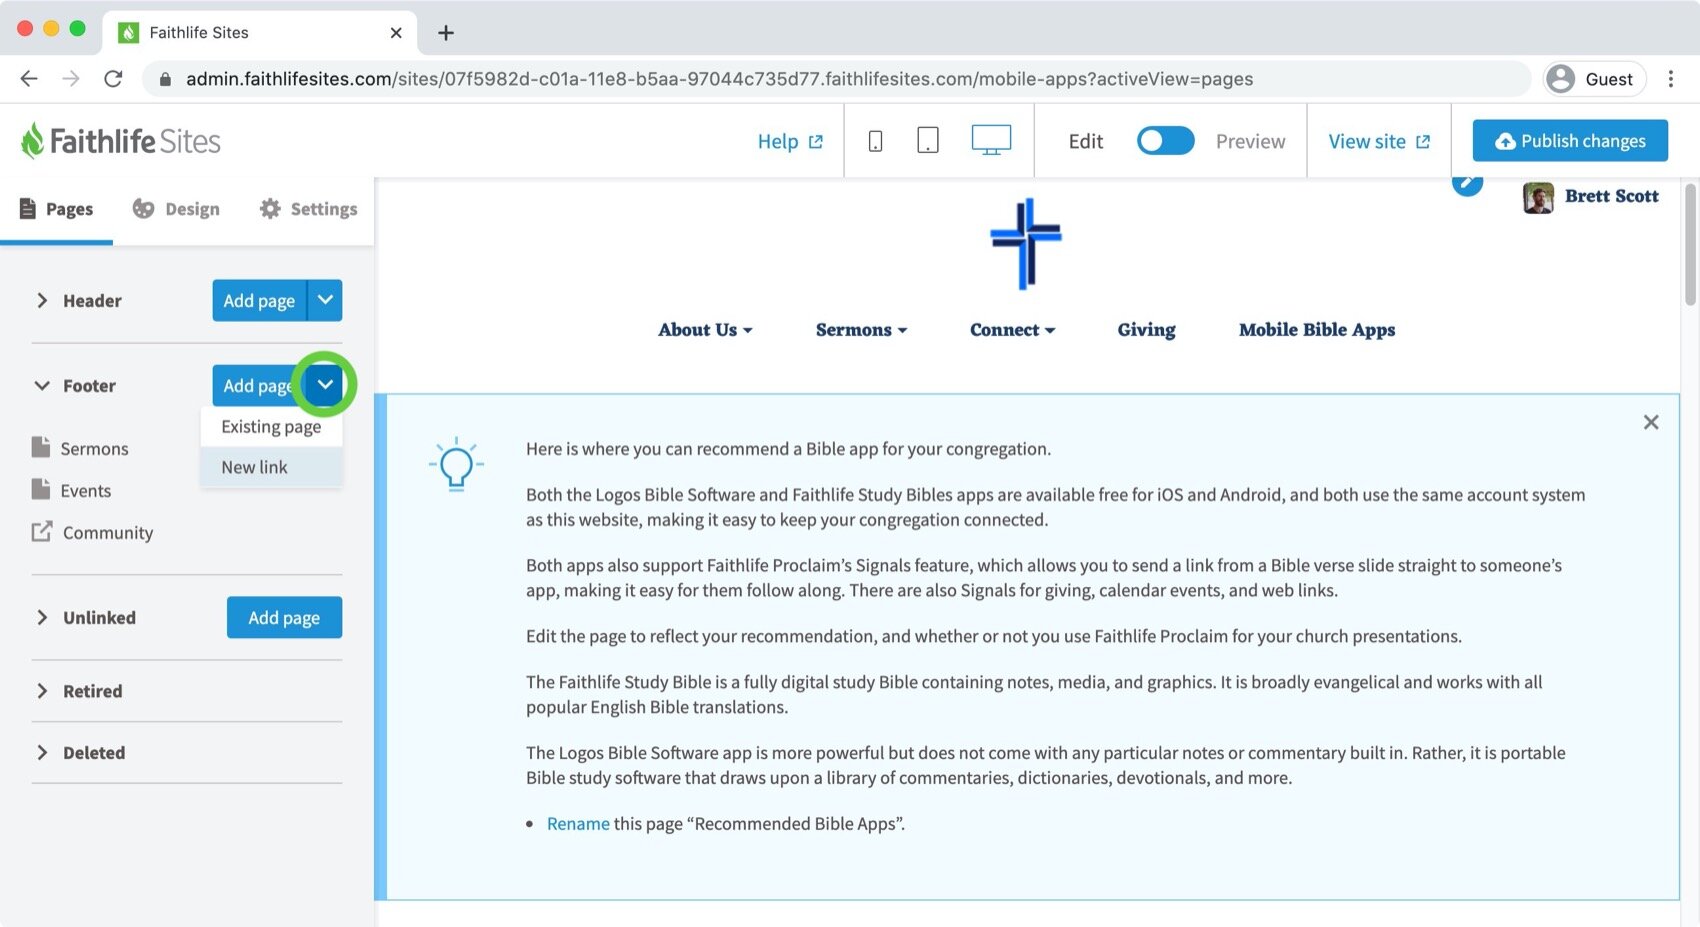Go back in browser history
1700x927 pixels.
[x=29, y=79]
